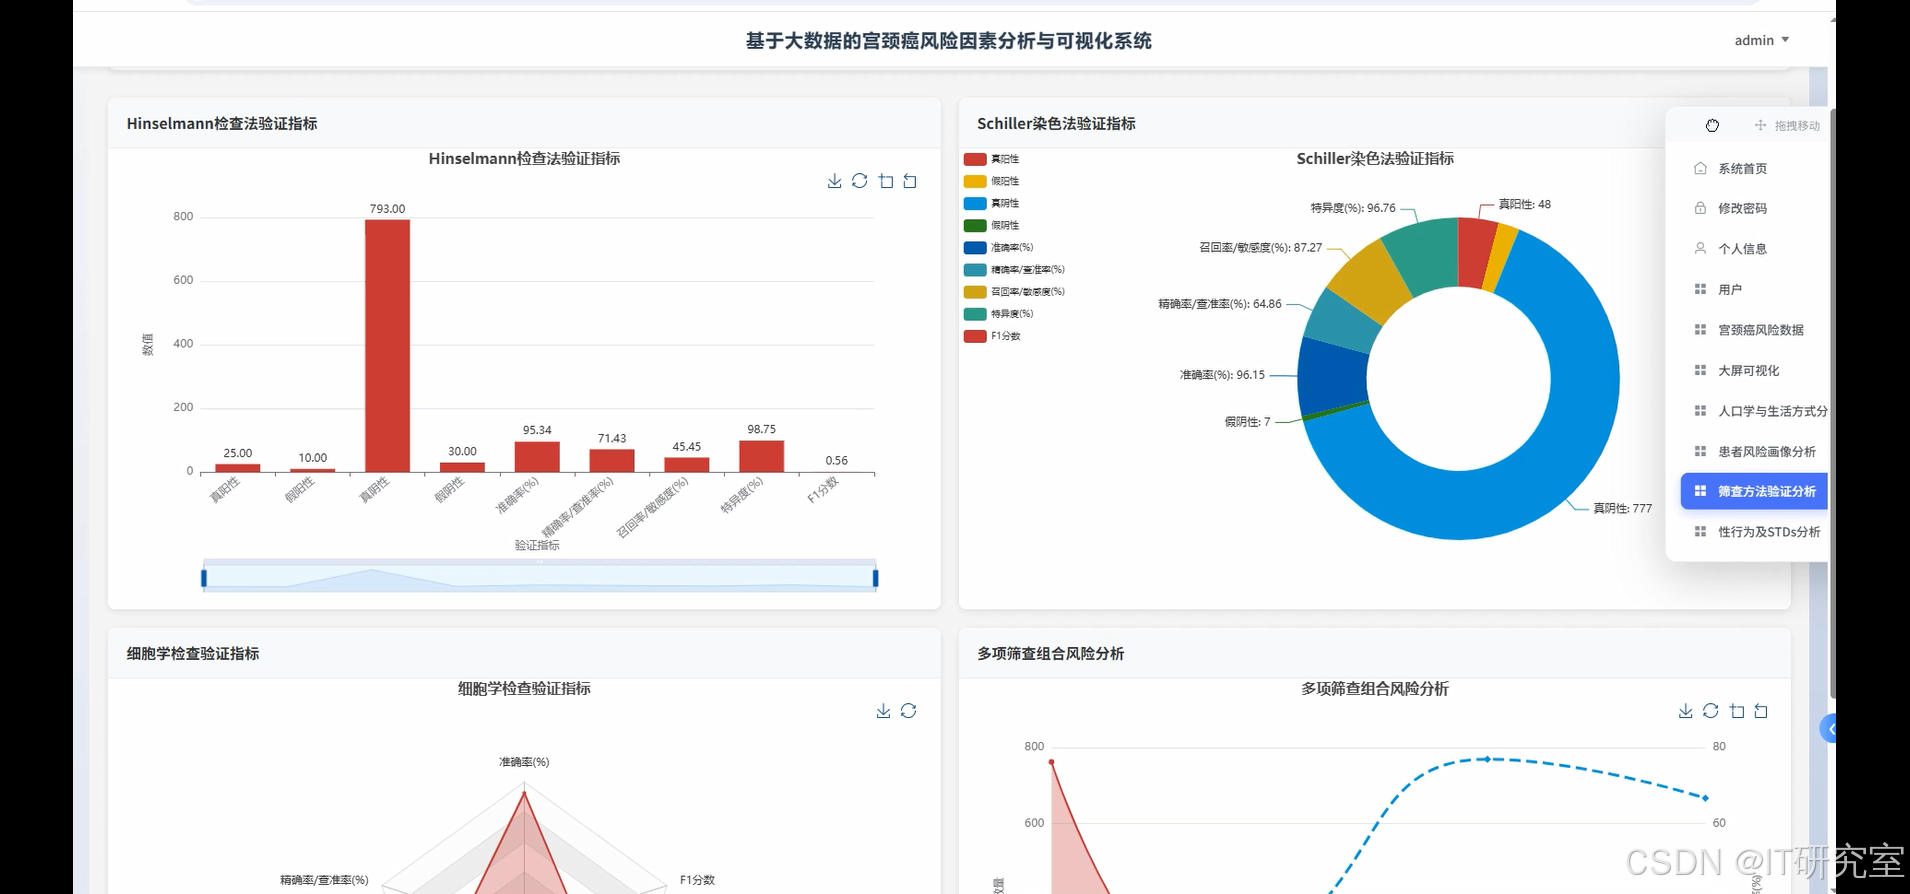Click the 精确率/查准率(%): 64.86 pie label

pos(1219,304)
